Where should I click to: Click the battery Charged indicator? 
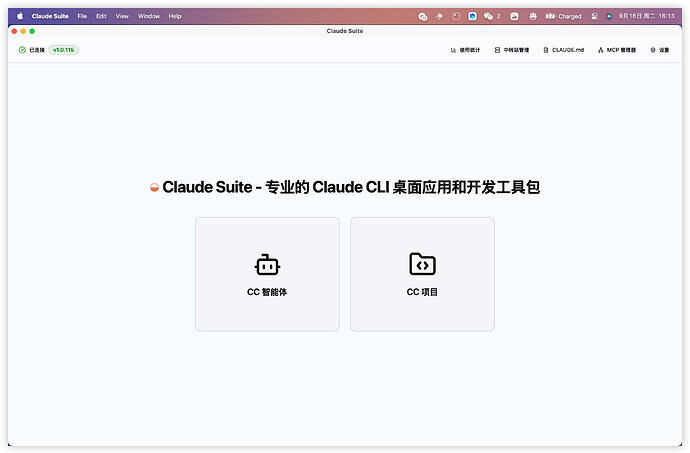pyautogui.click(x=563, y=16)
